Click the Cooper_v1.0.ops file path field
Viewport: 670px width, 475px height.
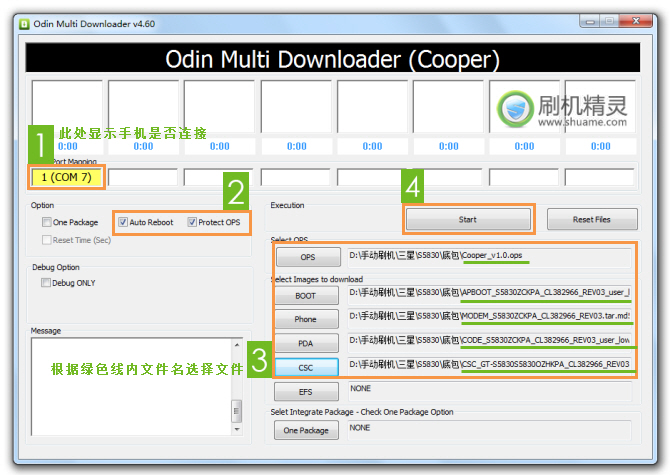pos(490,256)
